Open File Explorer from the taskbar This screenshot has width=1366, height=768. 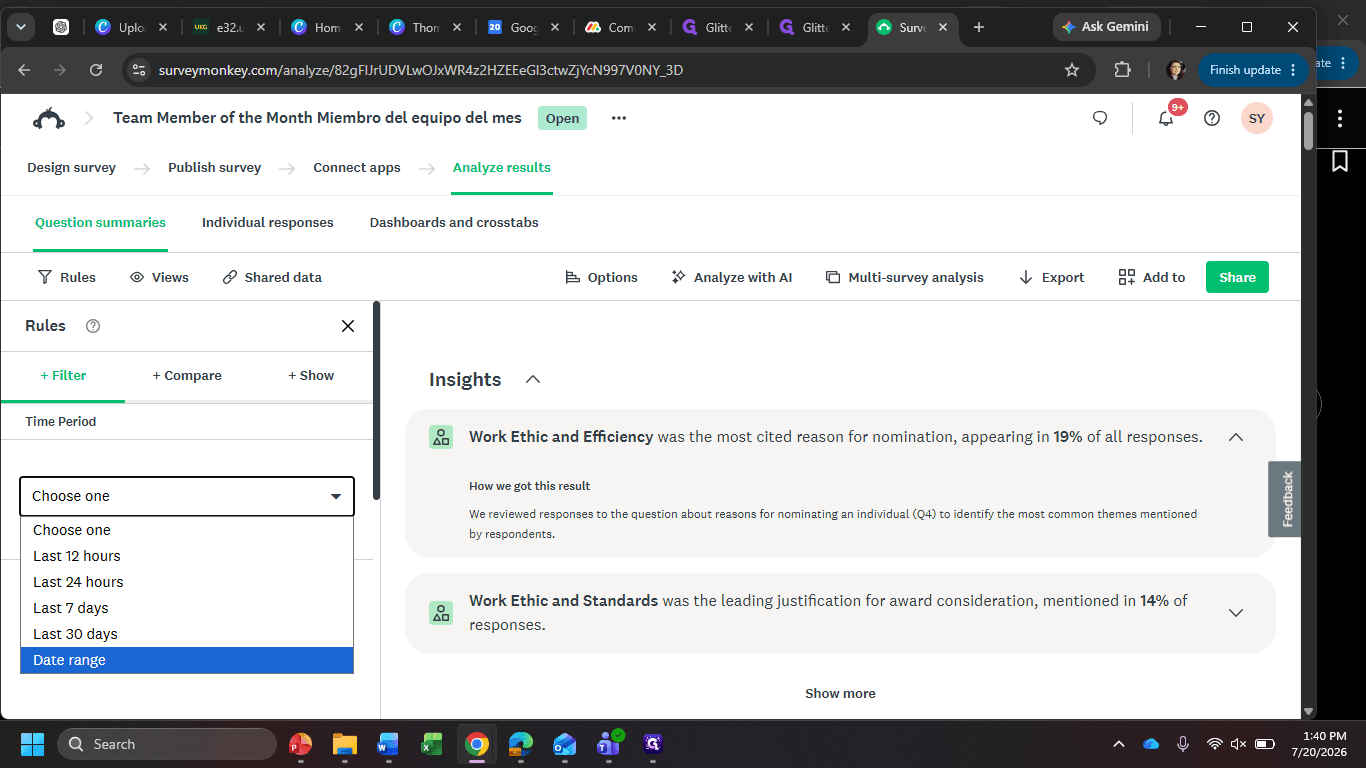click(x=344, y=744)
